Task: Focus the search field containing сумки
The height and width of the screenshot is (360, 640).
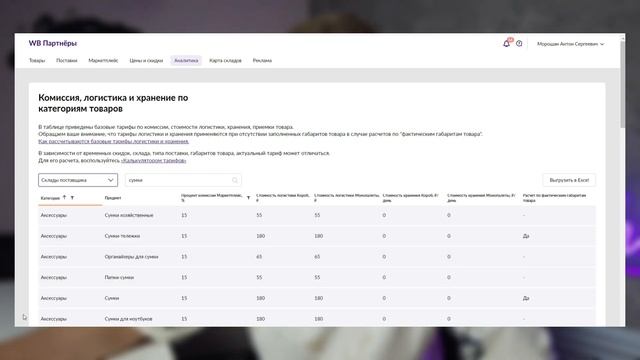Action: pyautogui.click(x=183, y=180)
